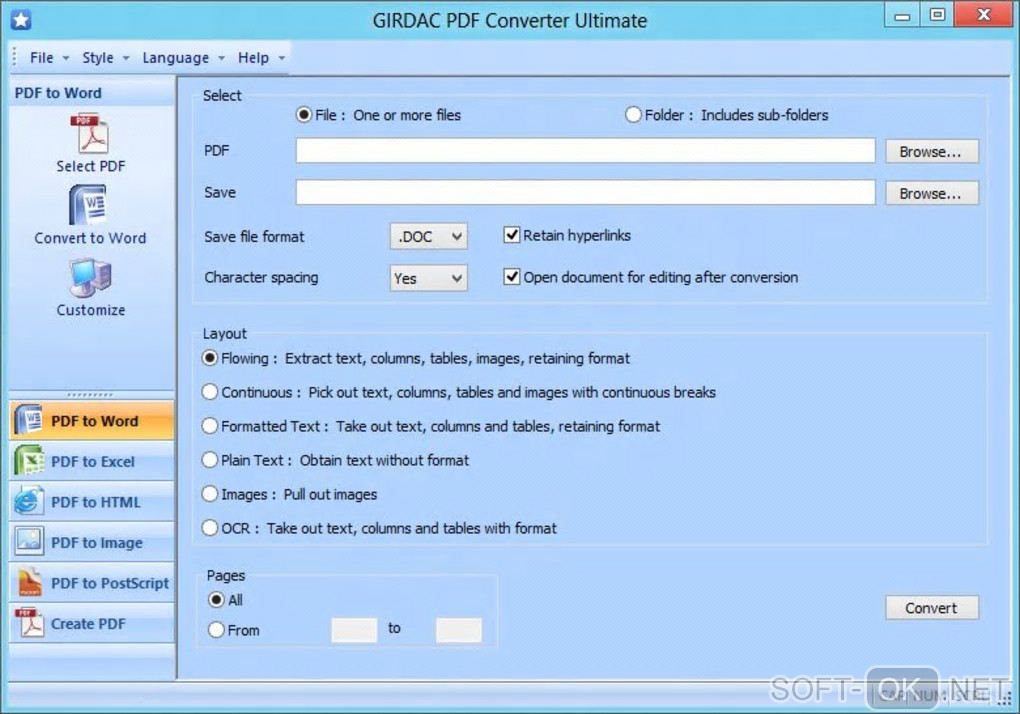
Task: Click Browse next to the PDF field
Action: [x=931, y=152]
